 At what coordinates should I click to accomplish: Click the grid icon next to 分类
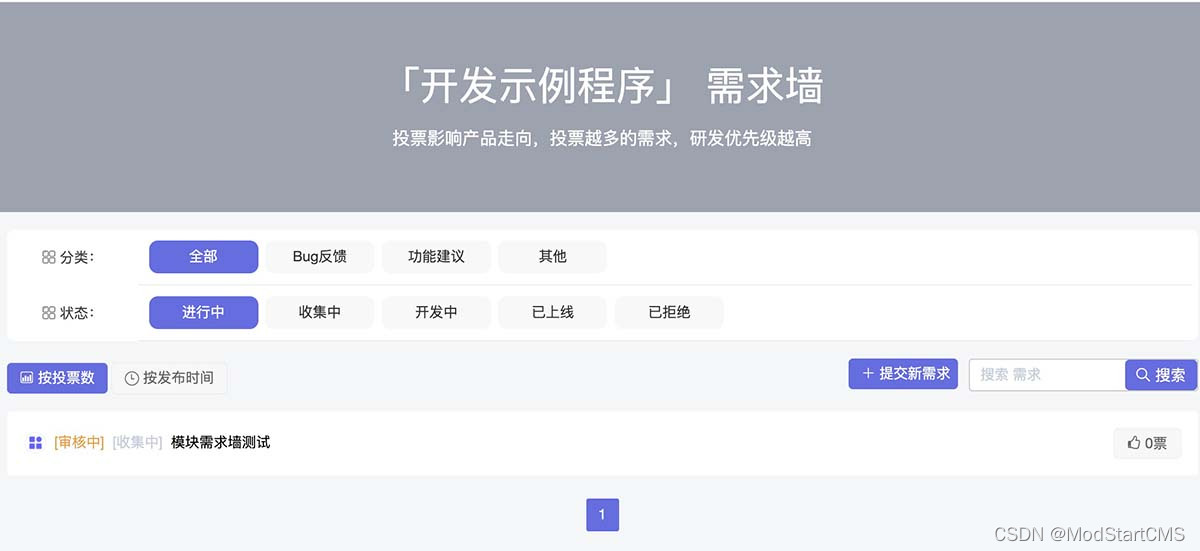pyautogui.click(x=48, y=257)
